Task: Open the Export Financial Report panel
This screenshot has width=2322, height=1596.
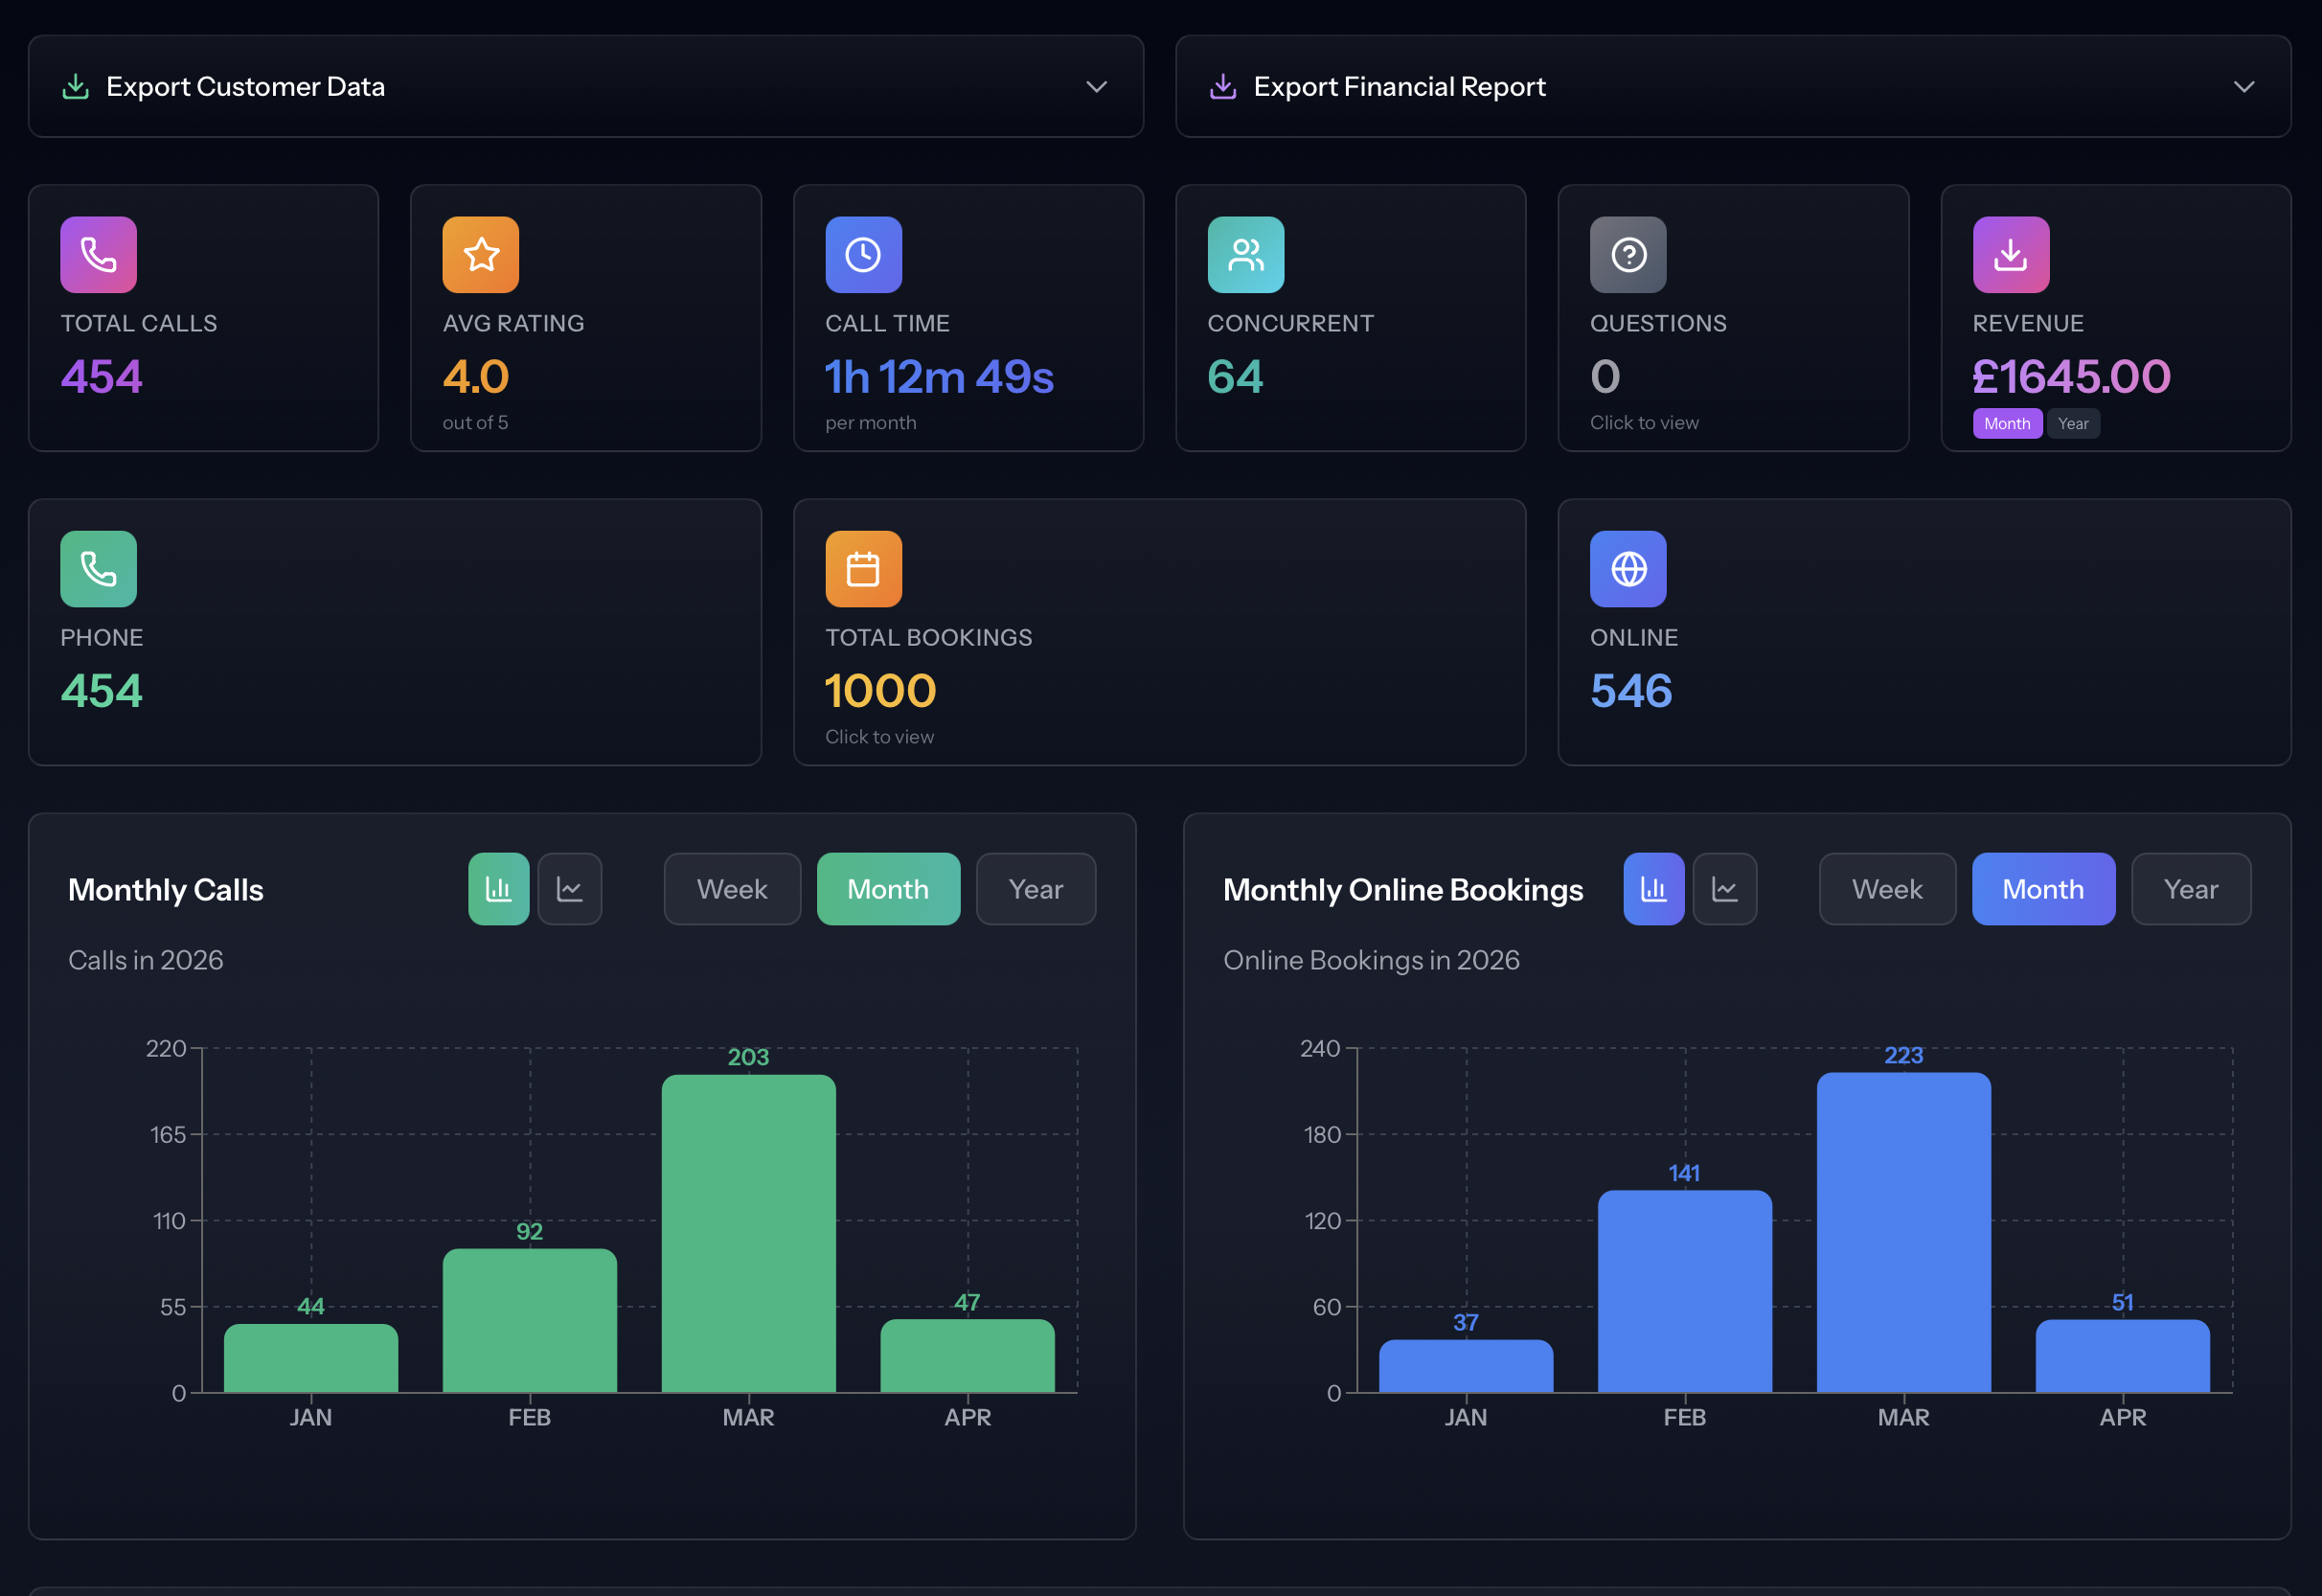Action: pos(1733,86)
